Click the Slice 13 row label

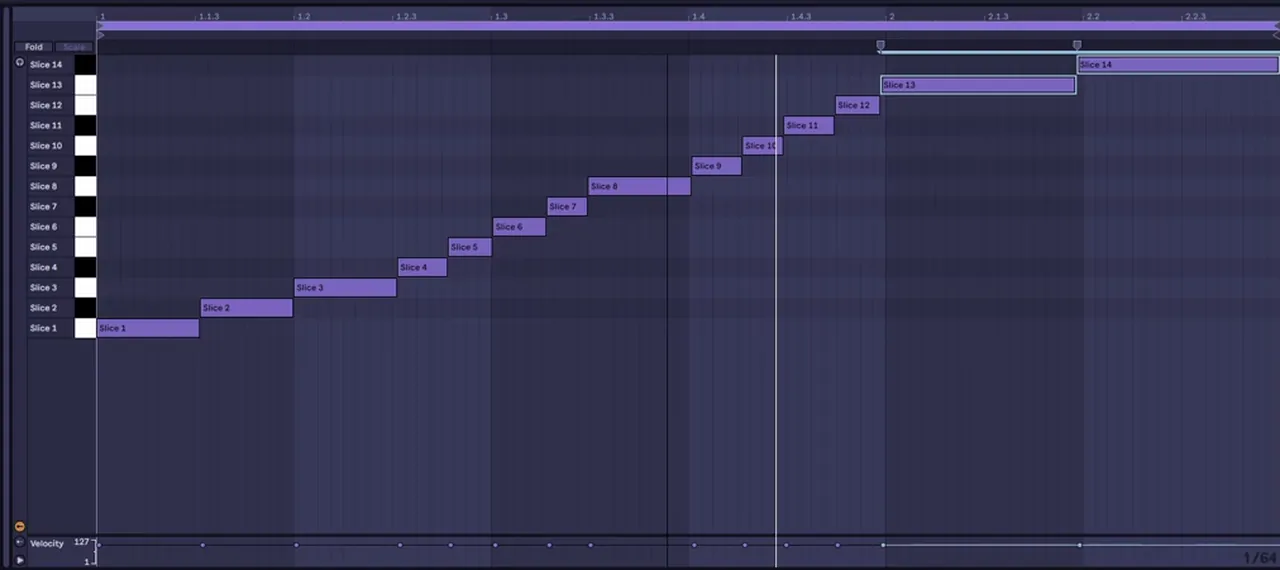click(x=46, y=85)
